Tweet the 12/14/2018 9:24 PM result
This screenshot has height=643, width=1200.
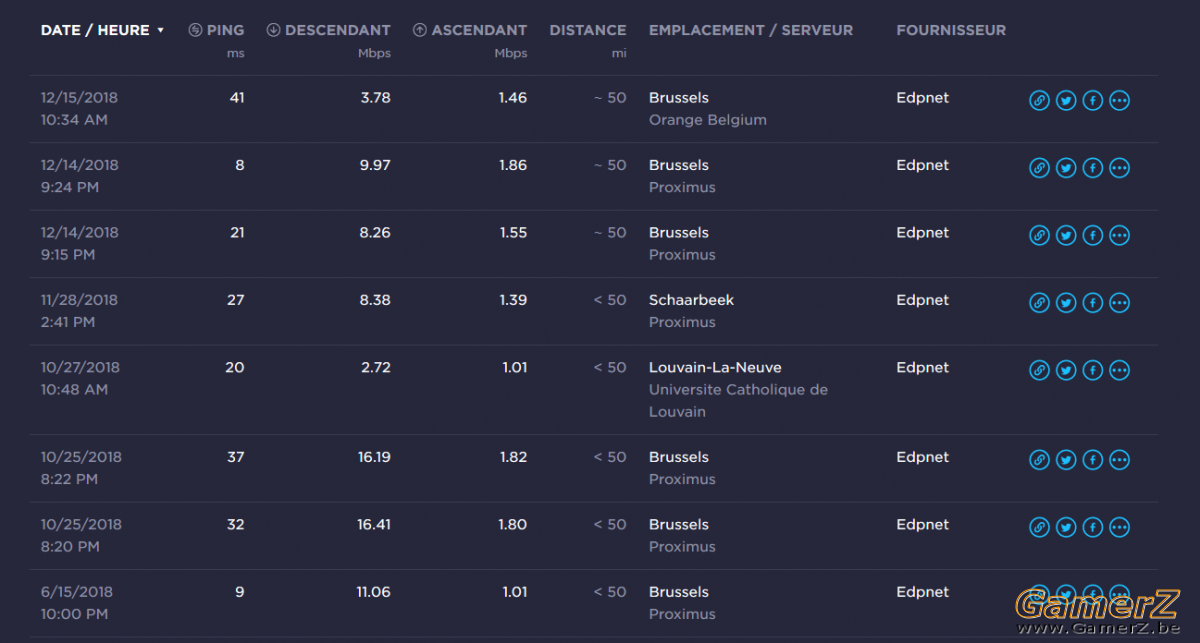(1066, 168)
